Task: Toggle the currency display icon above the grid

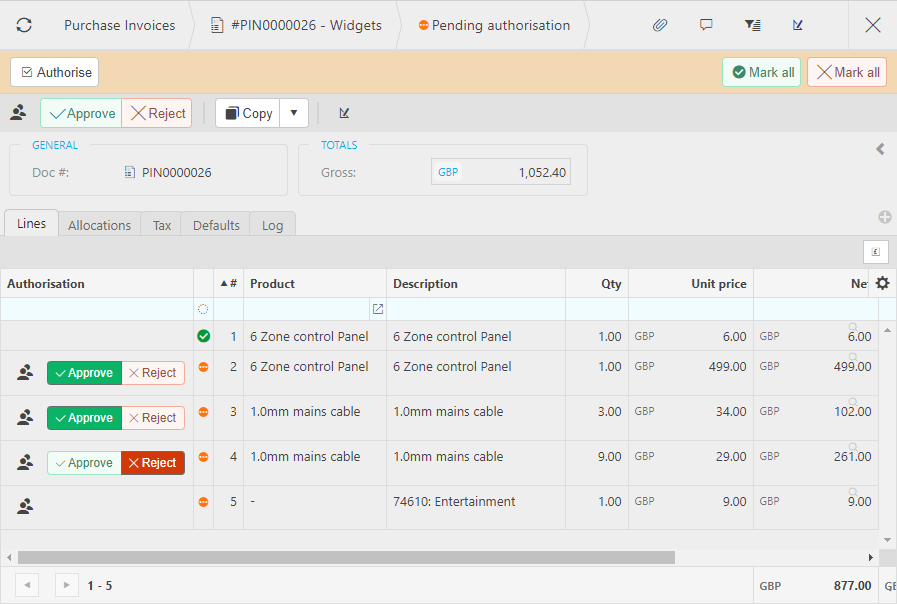Action: tap(875, 252)
